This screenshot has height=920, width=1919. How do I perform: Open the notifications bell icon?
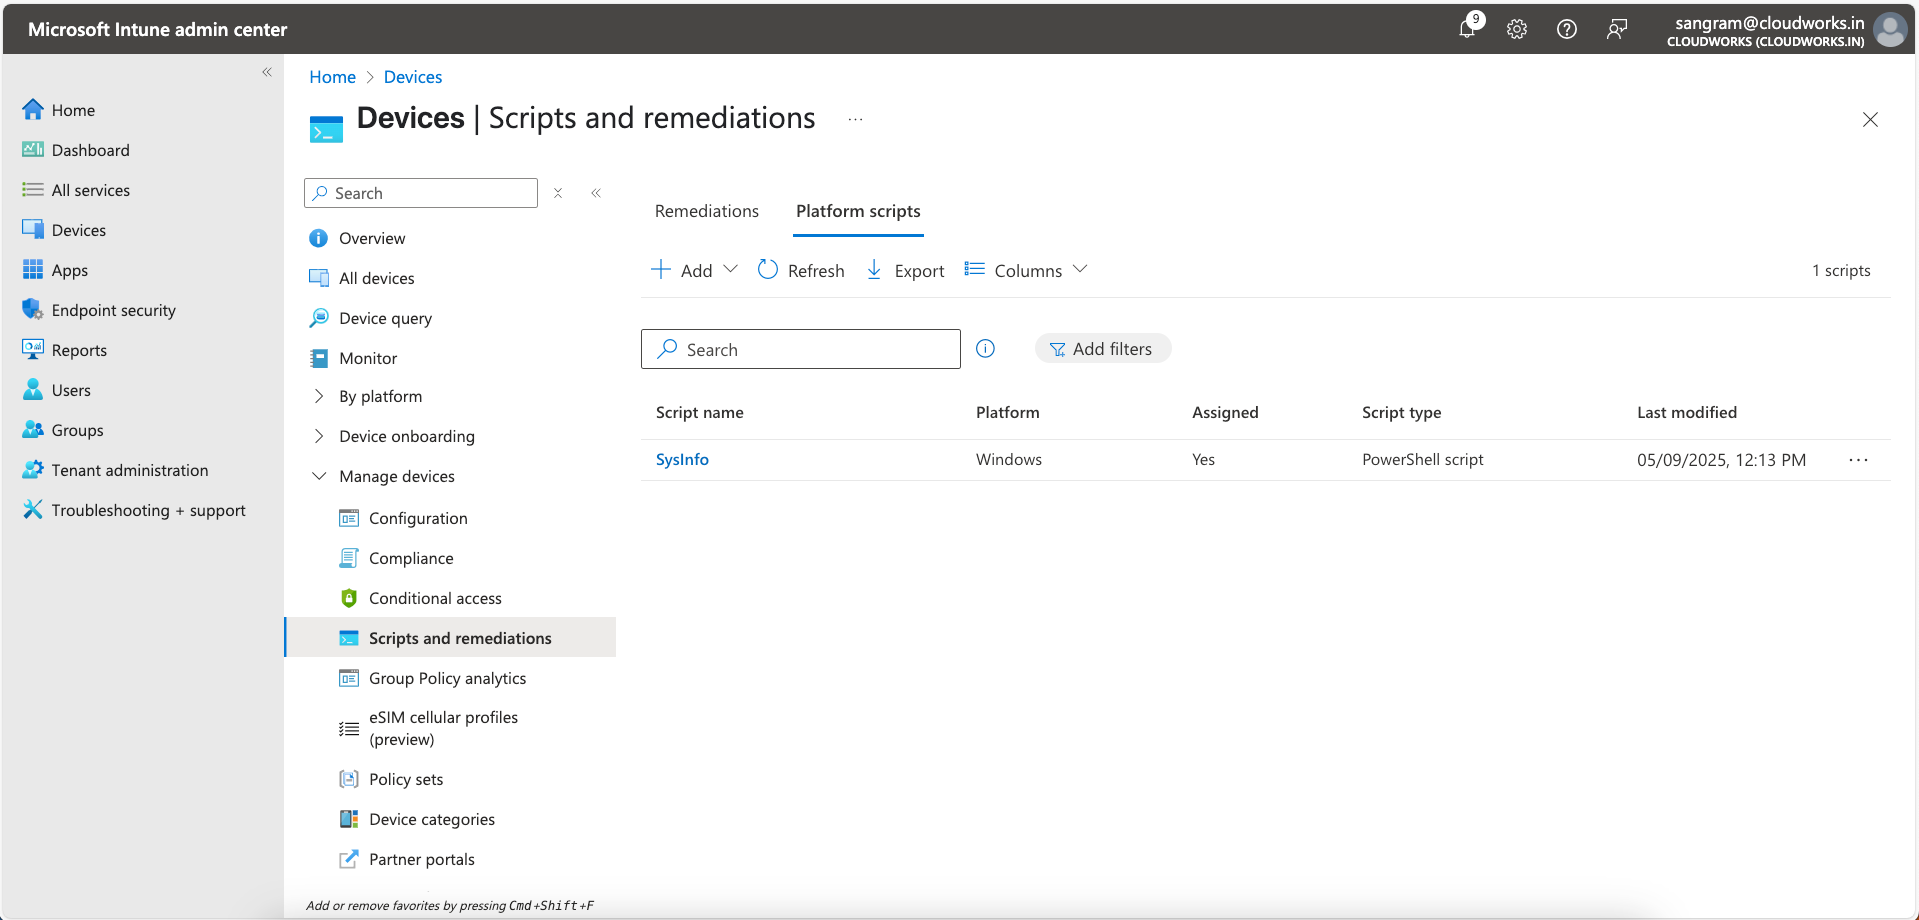coord(1467,29)
